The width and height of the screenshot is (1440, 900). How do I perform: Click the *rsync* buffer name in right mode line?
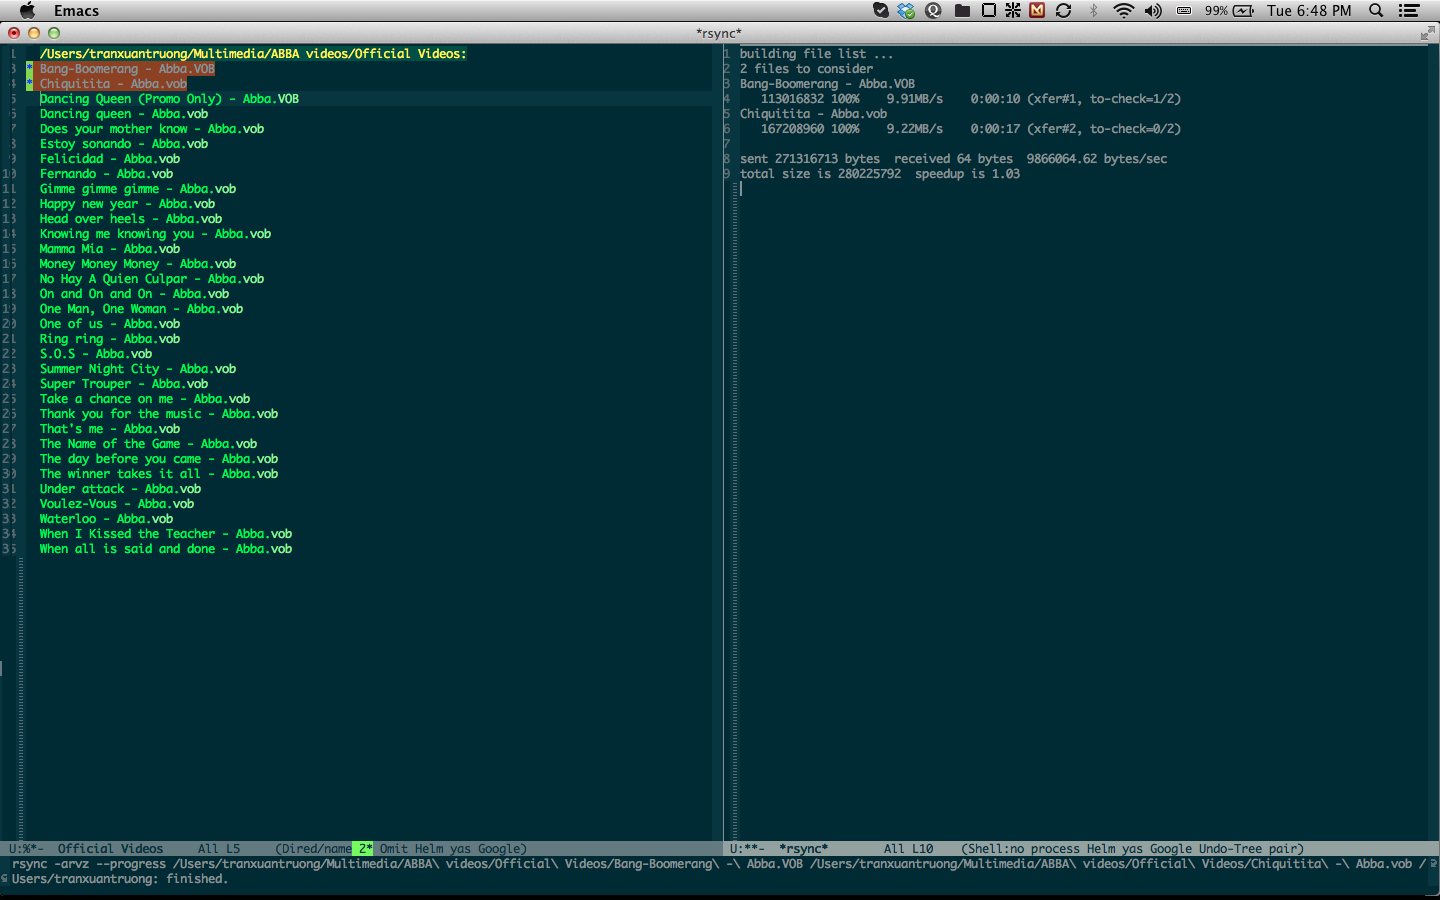coord(803,849)
